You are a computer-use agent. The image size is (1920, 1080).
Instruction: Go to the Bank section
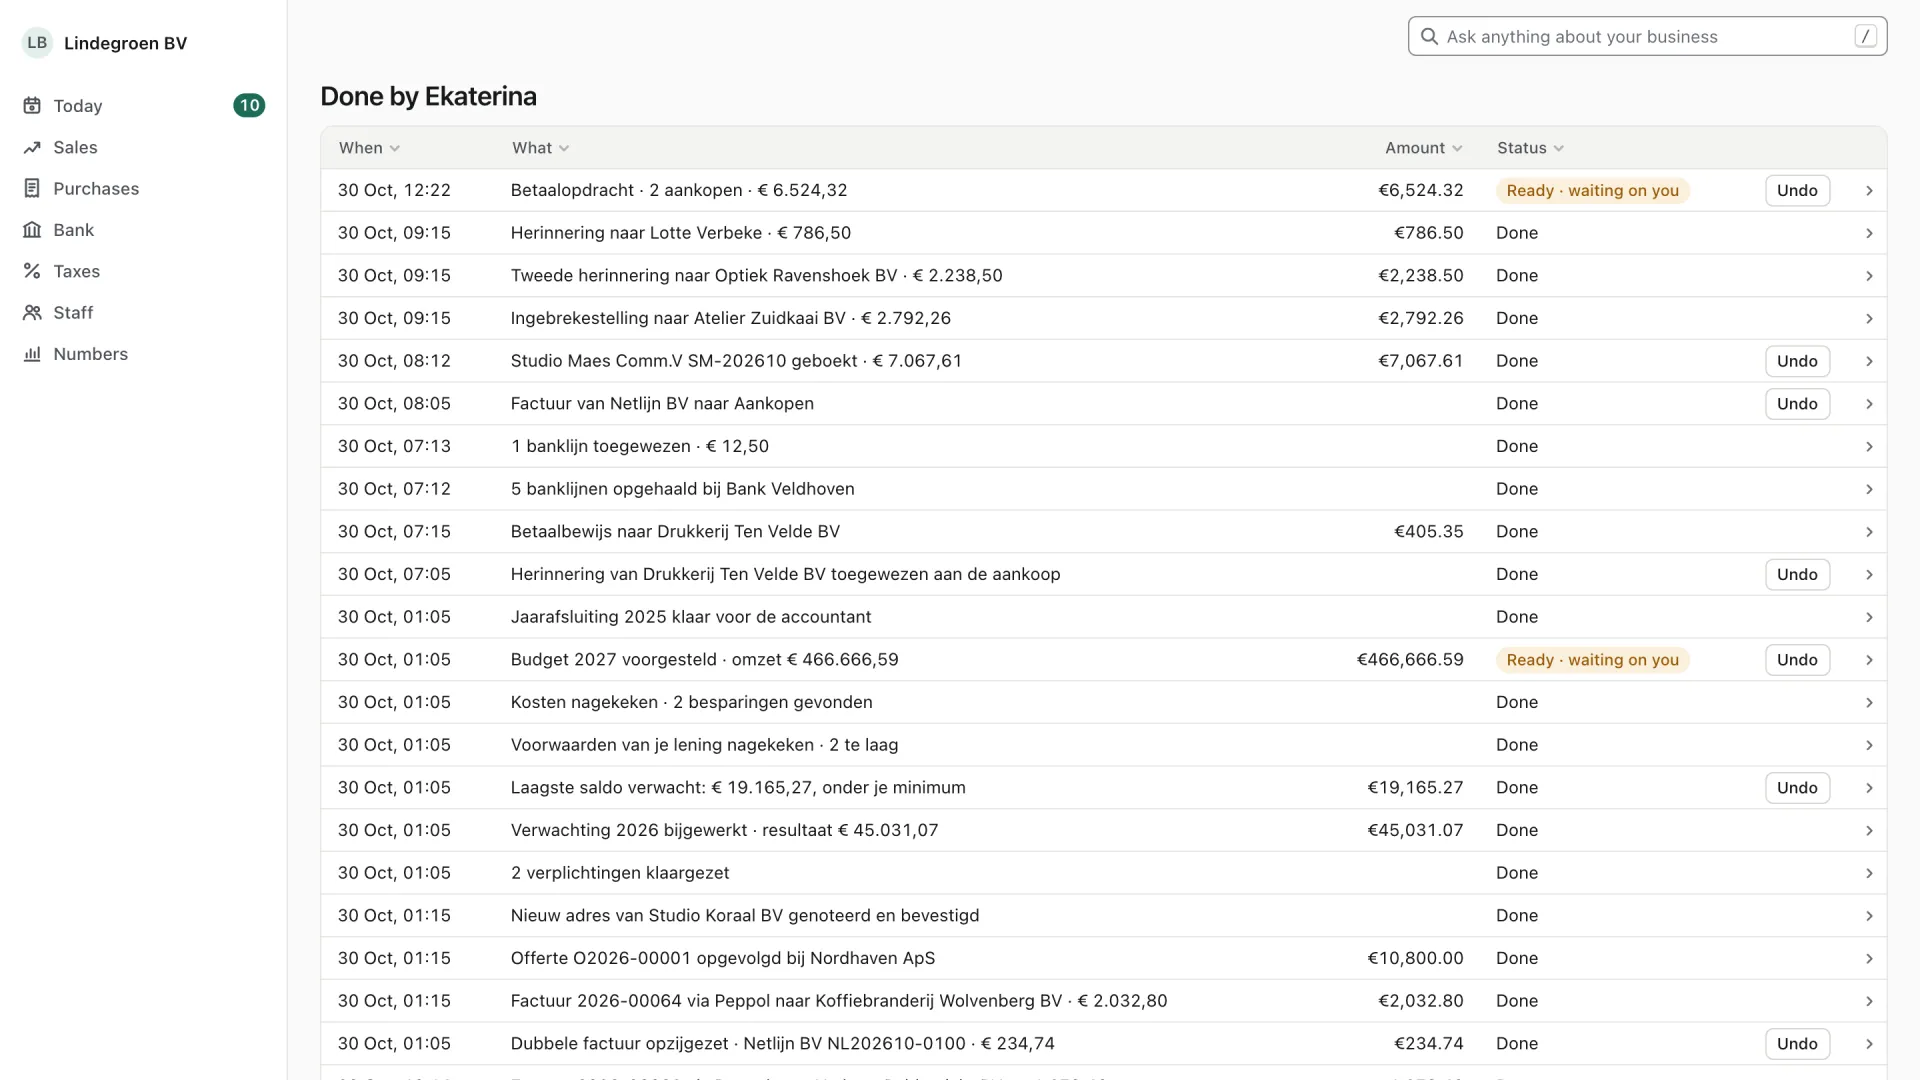[144, 230]
